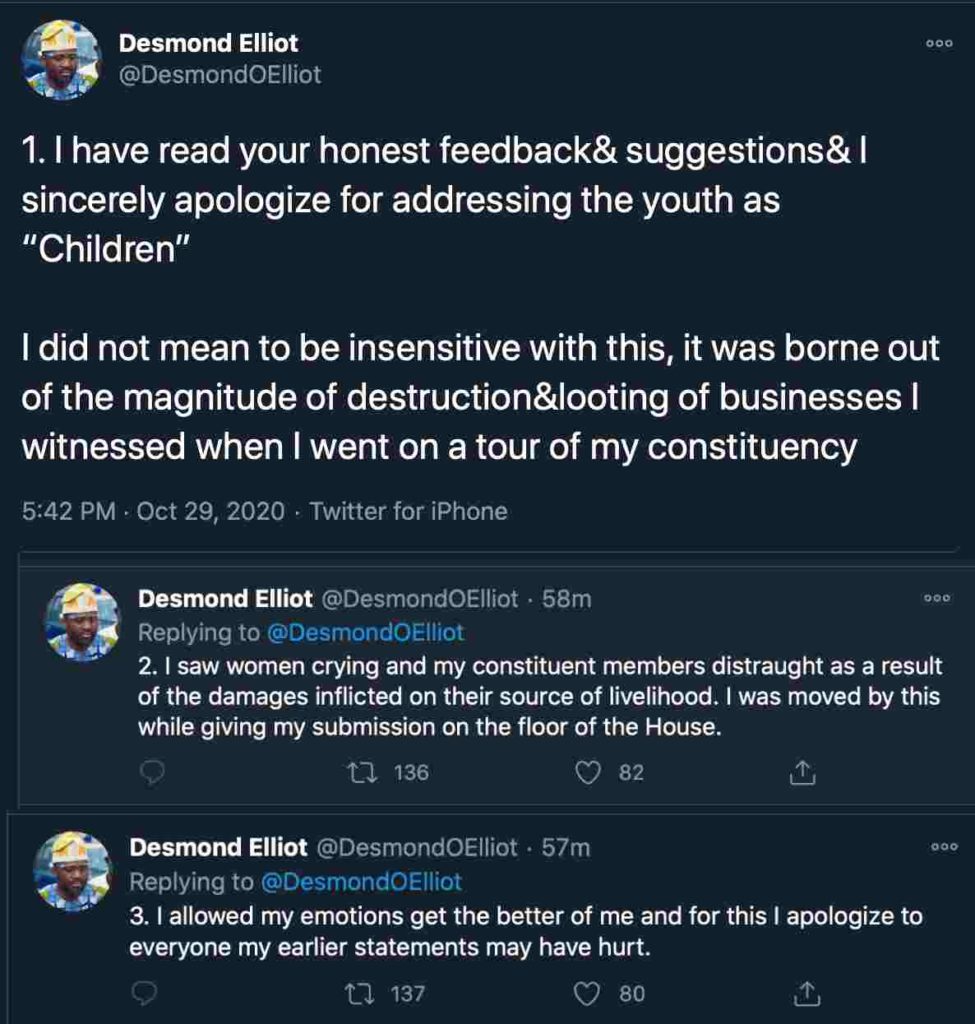The image size is (975, 1024).
Task: Click Replying to @DesmondOElliot link in third tweet
Action: tap(361, 881)
